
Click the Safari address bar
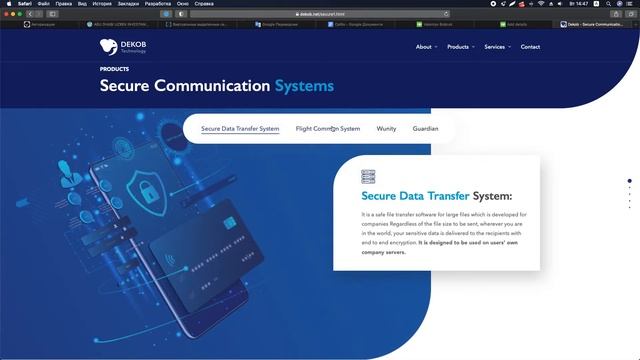tap(320, 14)
